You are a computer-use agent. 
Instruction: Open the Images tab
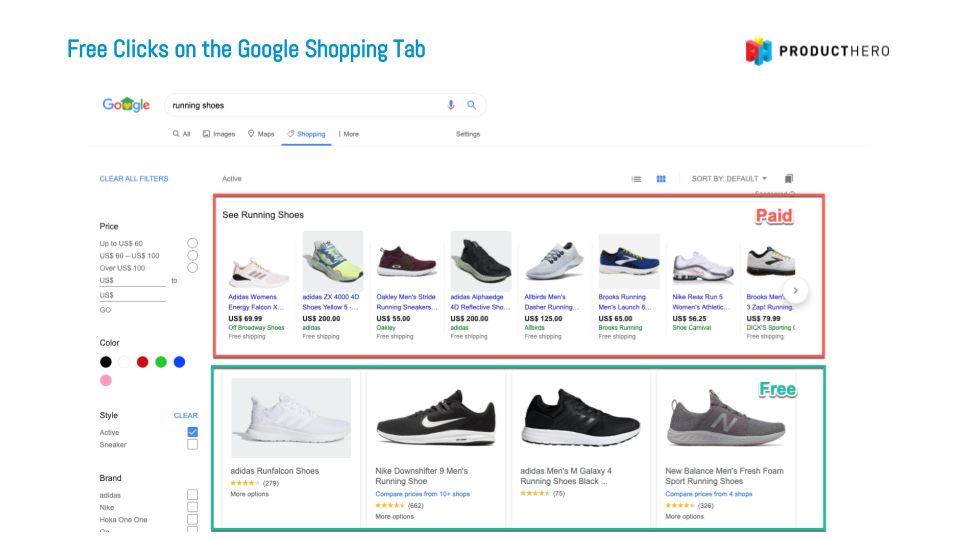click(219, 134)
